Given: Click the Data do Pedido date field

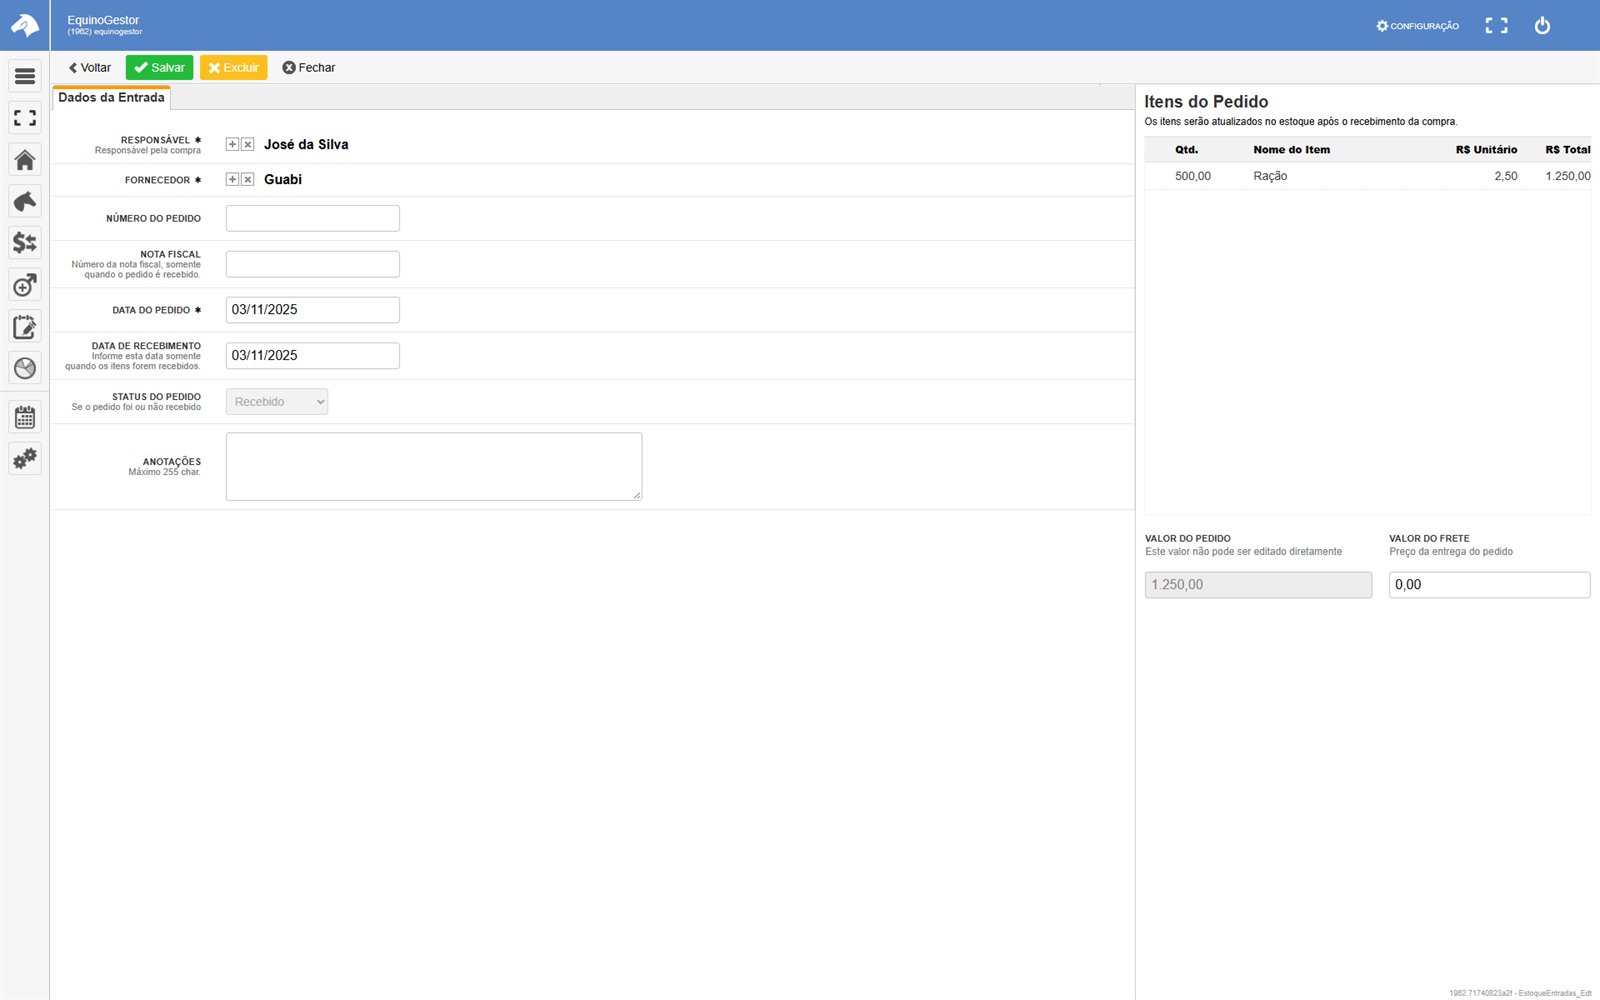Looking at the screenshot, I should (x=313, y=310).
